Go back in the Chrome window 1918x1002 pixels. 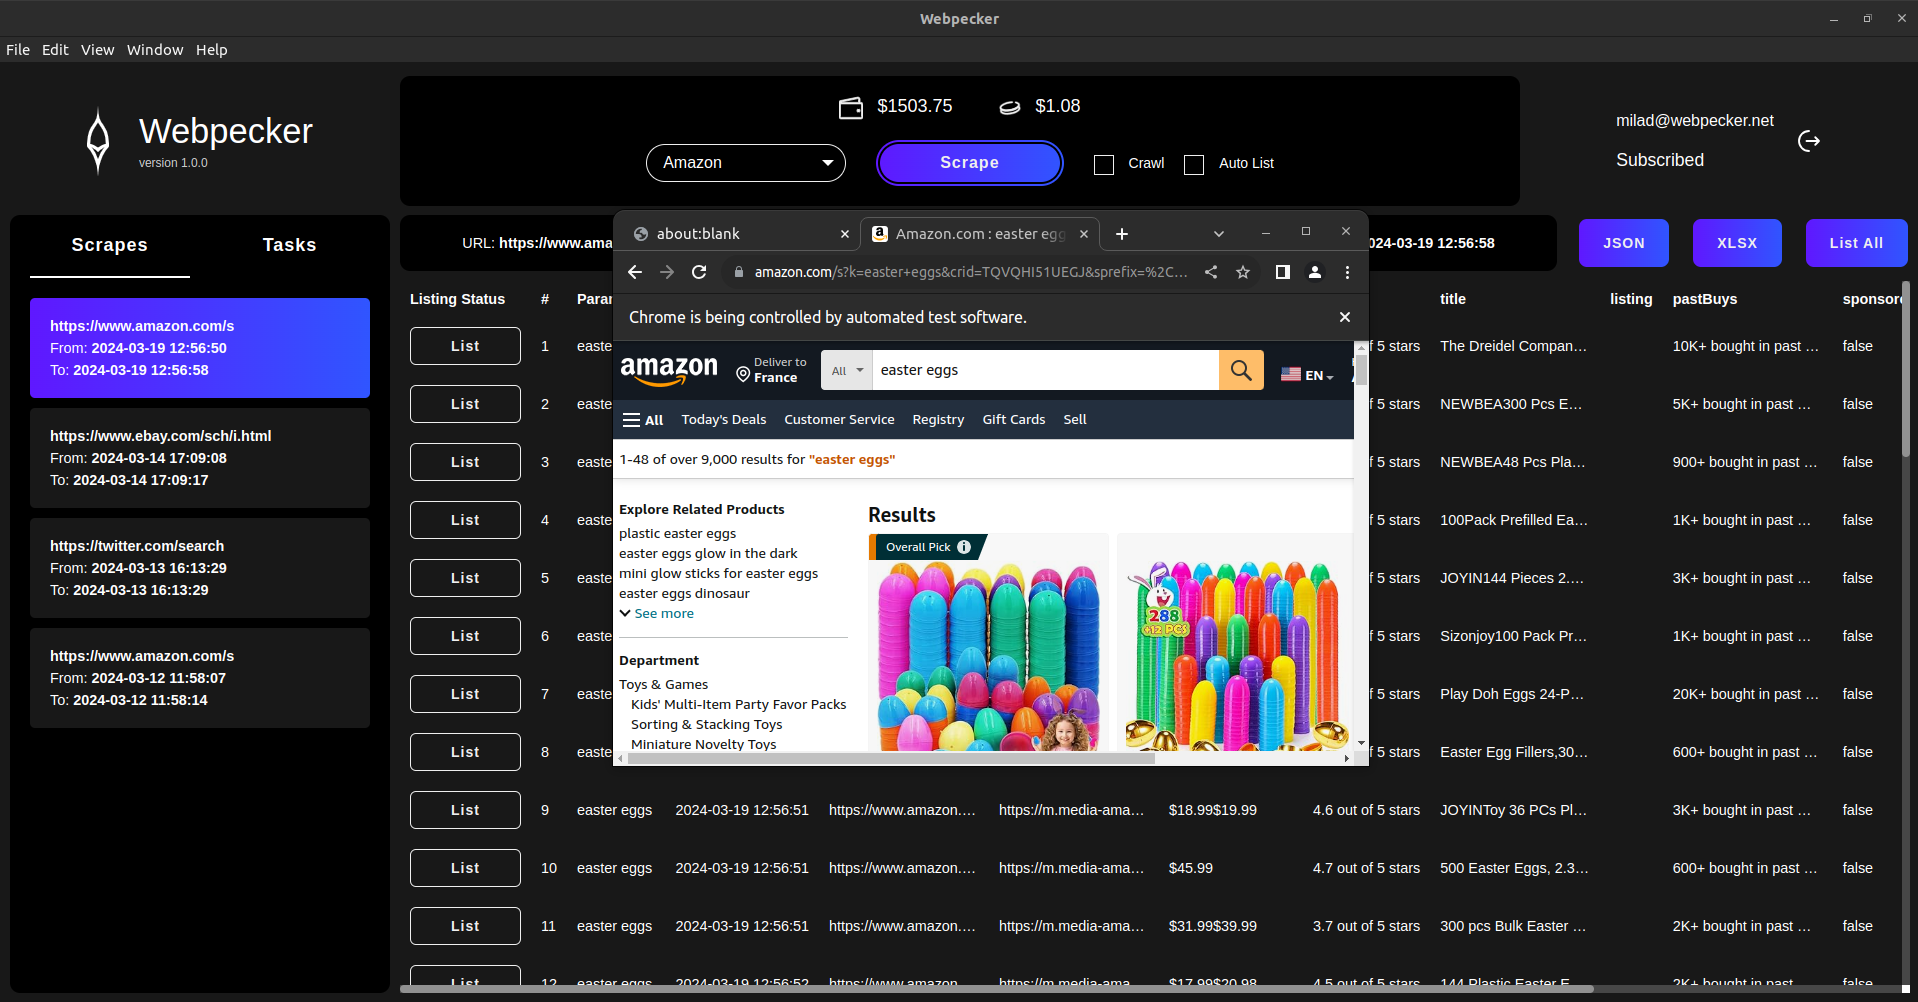[x=635, y=272]
